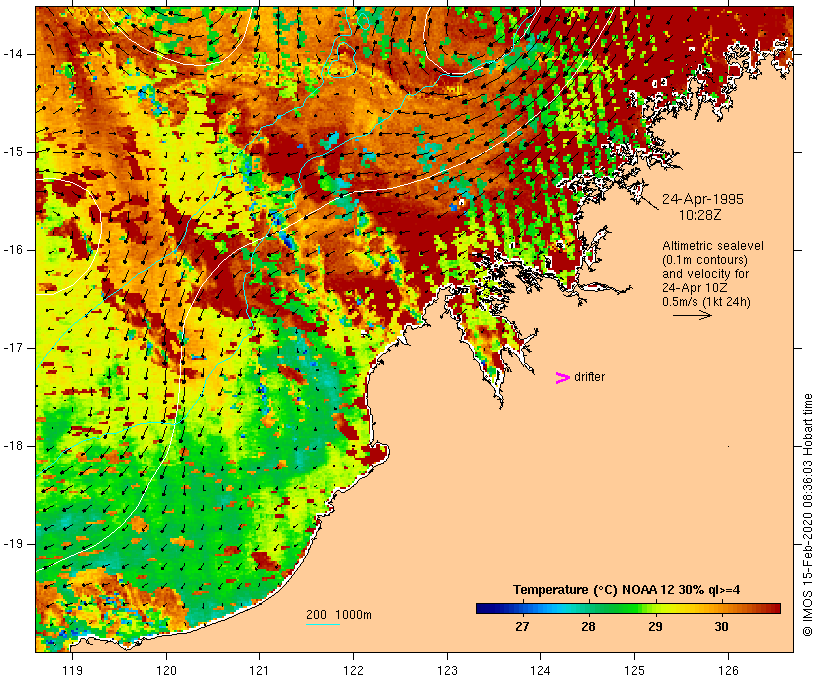Click the latitude axis label '-17'
The image size is (820, 680).
12,348
